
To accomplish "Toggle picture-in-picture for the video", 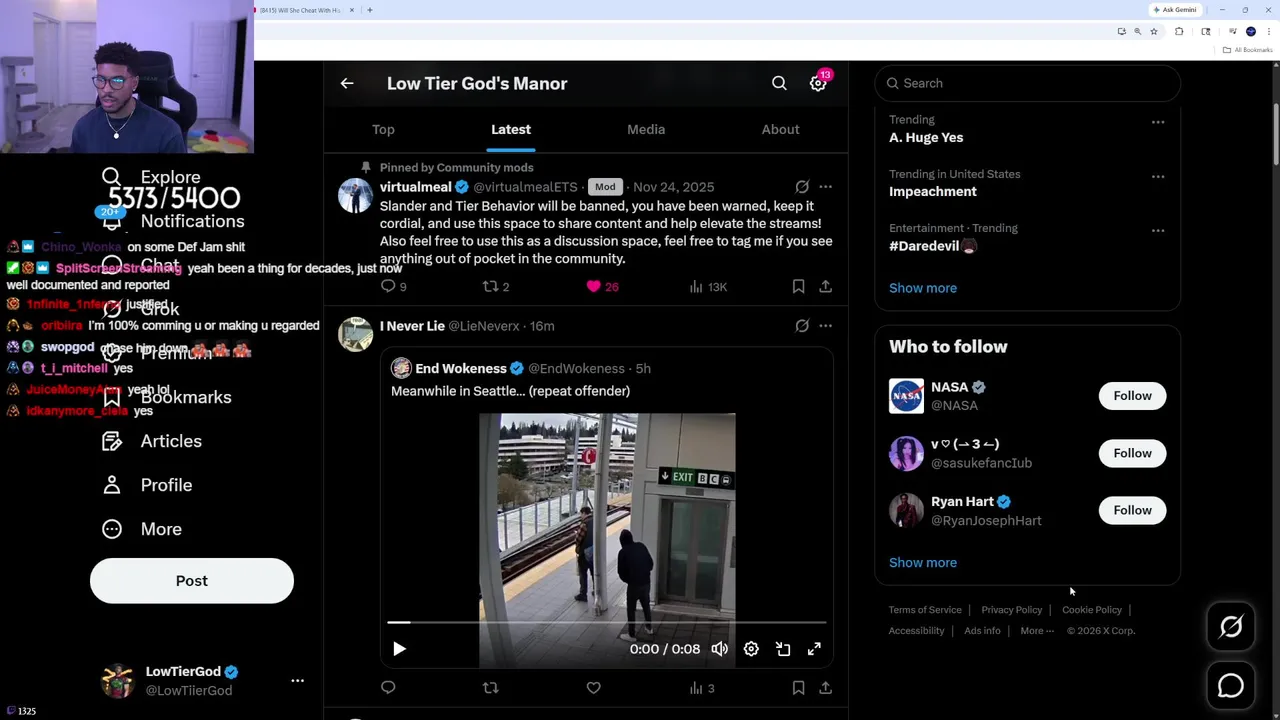I will click(783, 649).
